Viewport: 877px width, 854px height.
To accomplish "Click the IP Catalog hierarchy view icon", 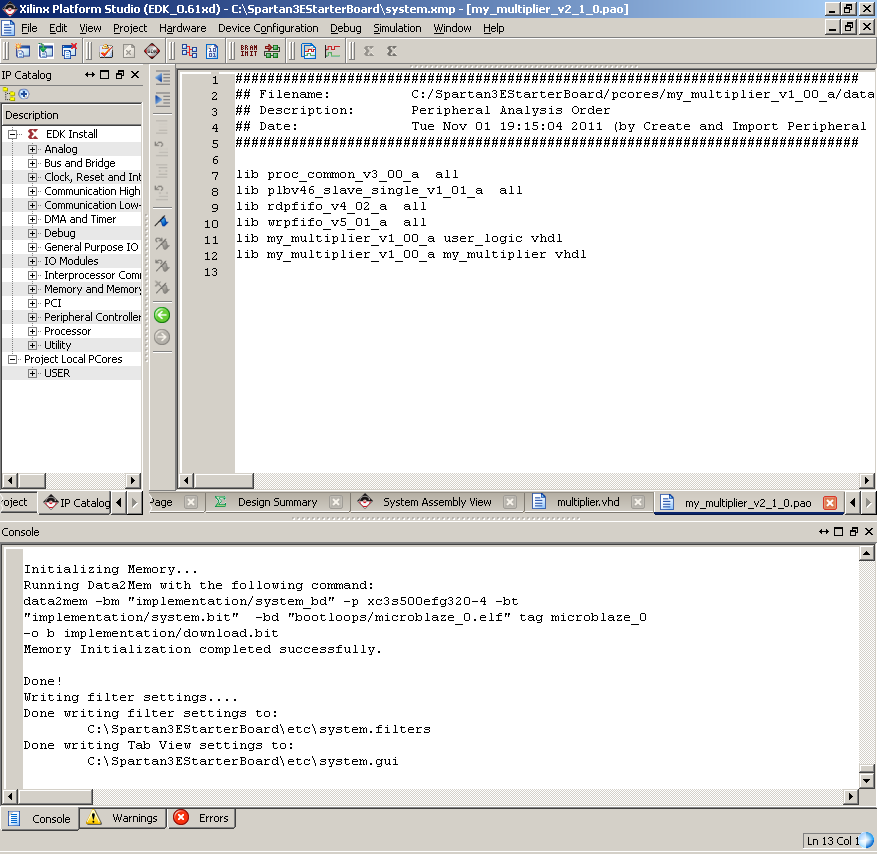I will [9, 95].
